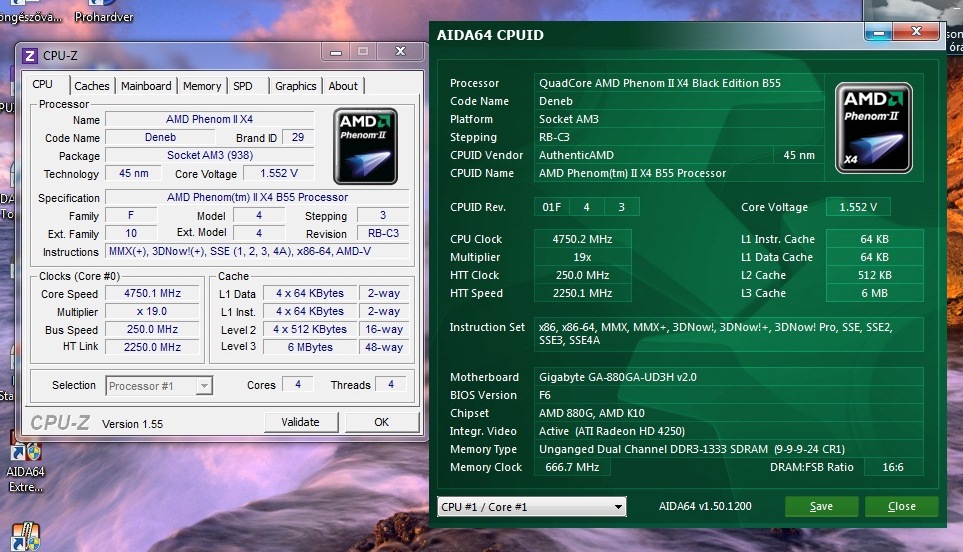Image resolution: width=963 pixels, height=552 pixels.
Task: Click the AIDA64 Multiplier 19x value
Action: tap(582, 257)
